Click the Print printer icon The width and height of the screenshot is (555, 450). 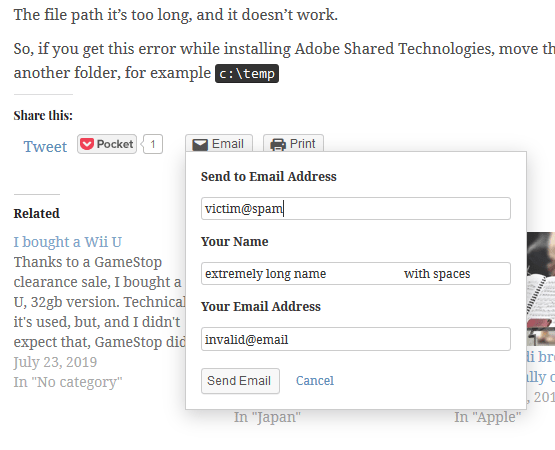[x=278, y=144]
